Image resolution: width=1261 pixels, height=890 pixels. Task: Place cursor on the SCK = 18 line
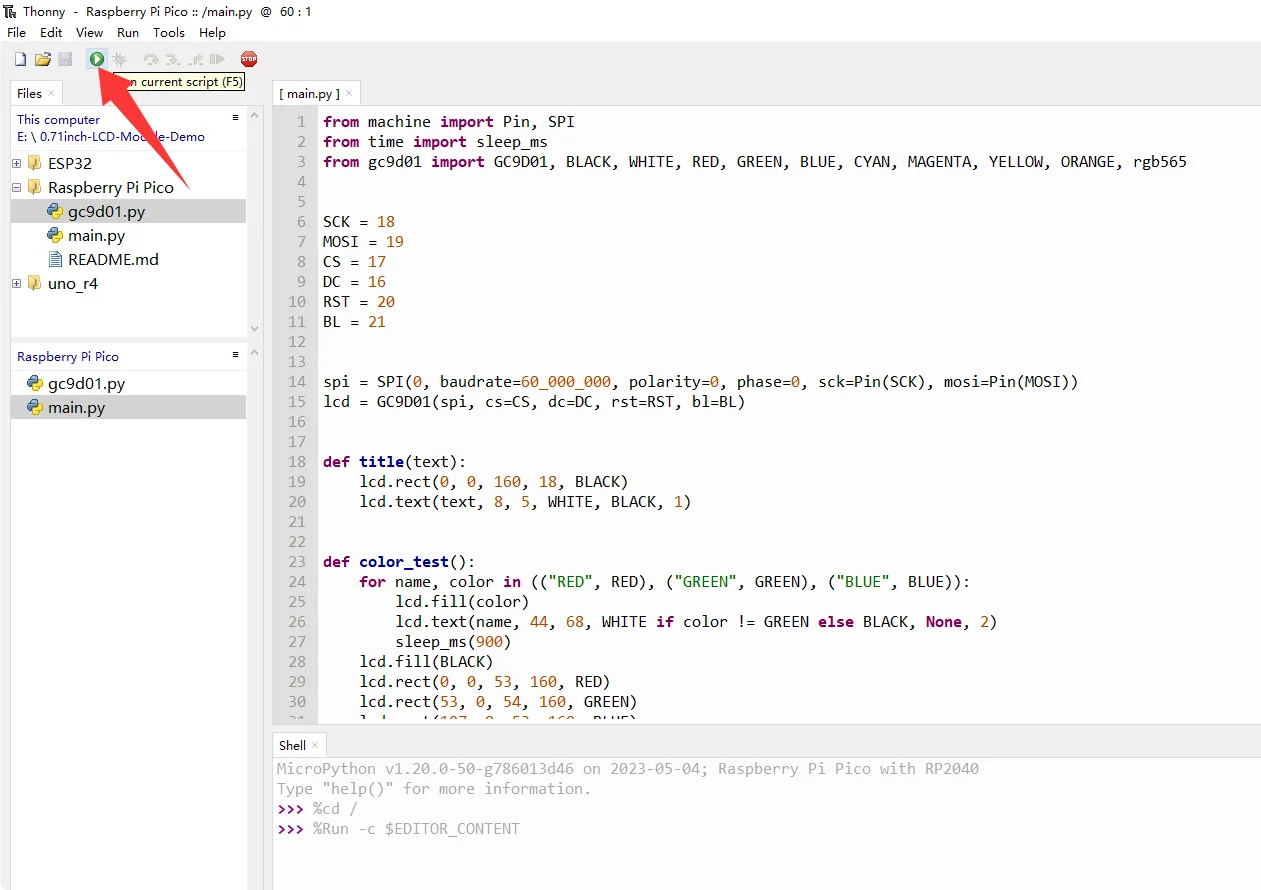359,221
